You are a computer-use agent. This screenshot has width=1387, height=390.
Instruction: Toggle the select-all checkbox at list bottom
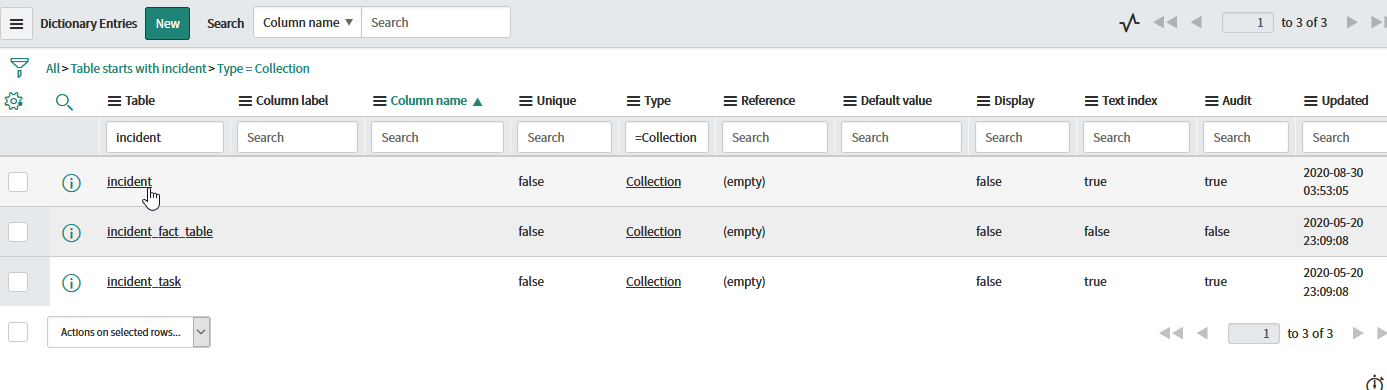pos(18,332)
